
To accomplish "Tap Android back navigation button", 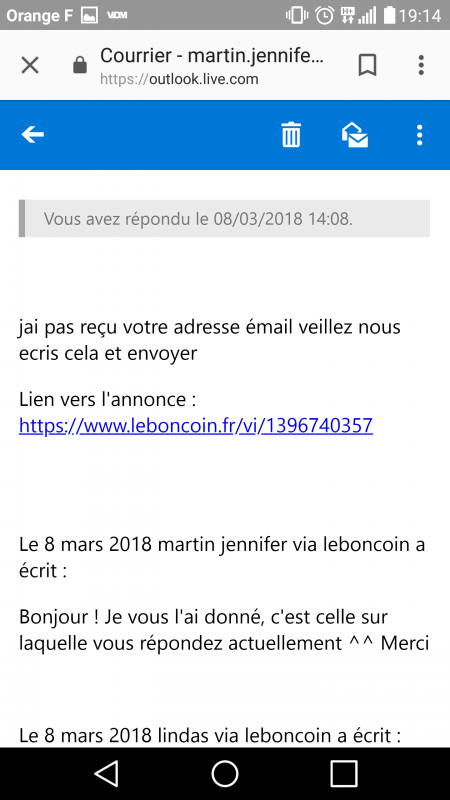I will point(107,773).
